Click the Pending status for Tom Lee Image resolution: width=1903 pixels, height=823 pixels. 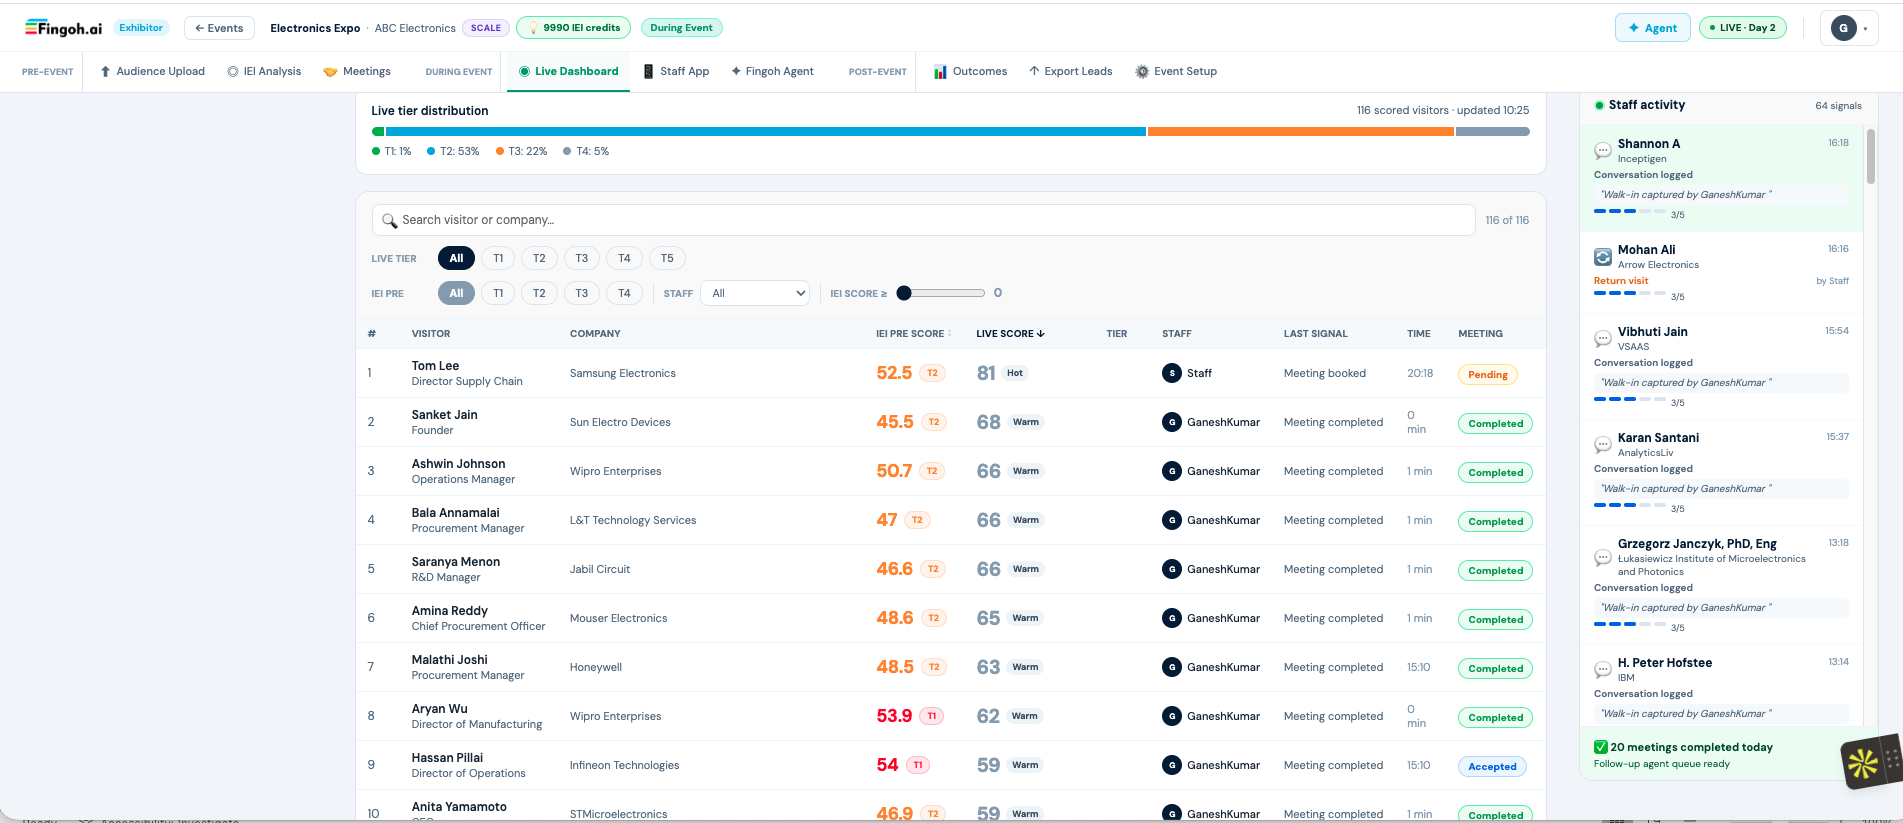tap(1487, 374)
